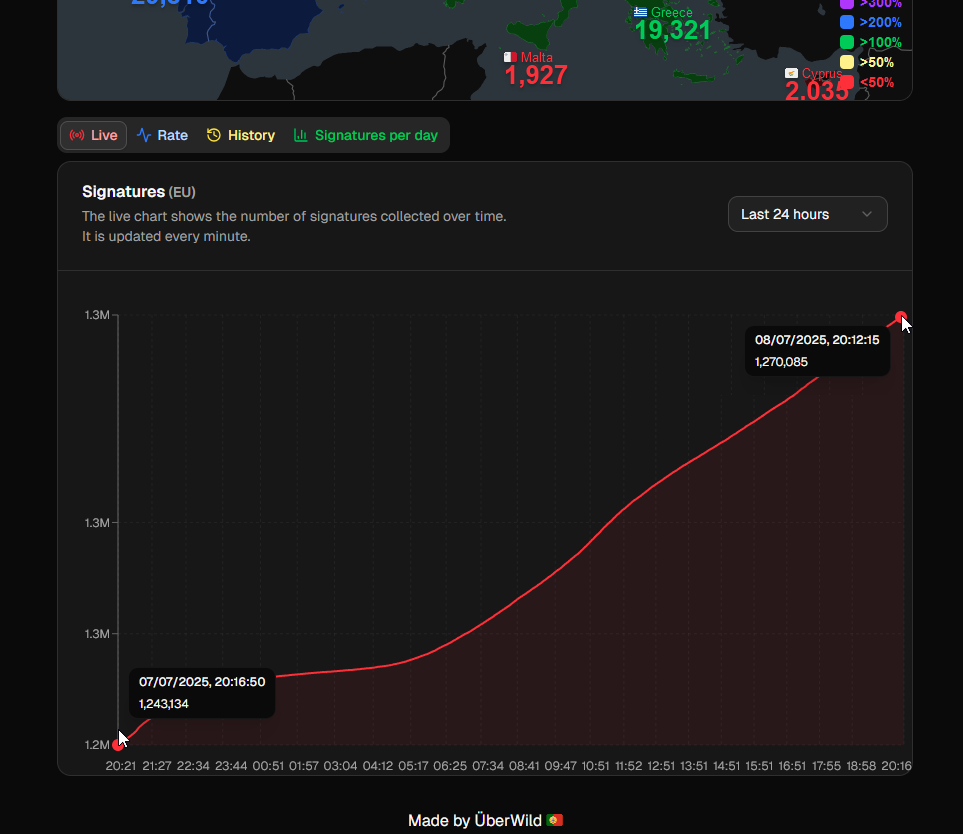Click the chart's latest data point
This screenshot has height=834, width=963.
click(900, 317)
